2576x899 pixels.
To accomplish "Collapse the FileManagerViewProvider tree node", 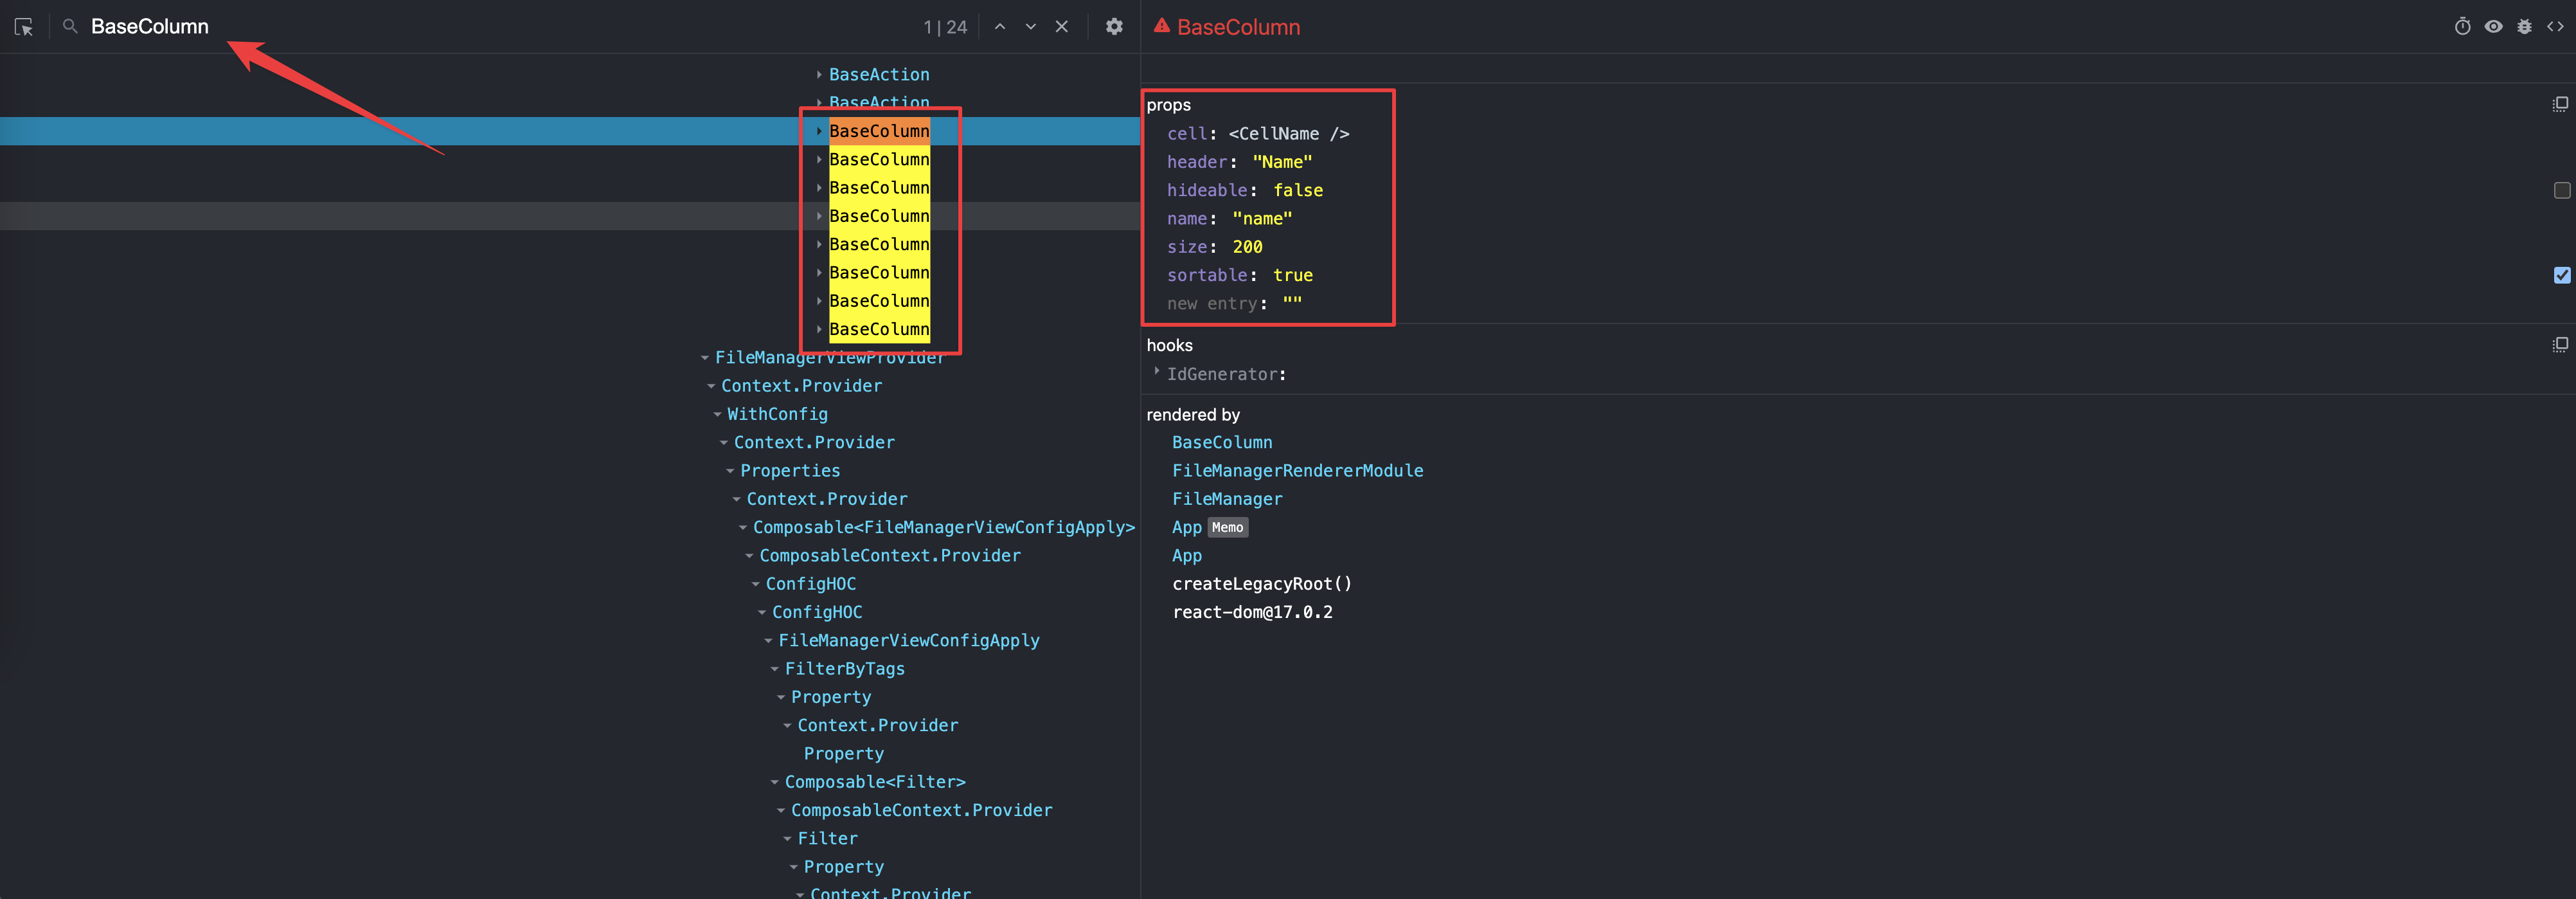I will pyautogui.click(x=705, y=358).
